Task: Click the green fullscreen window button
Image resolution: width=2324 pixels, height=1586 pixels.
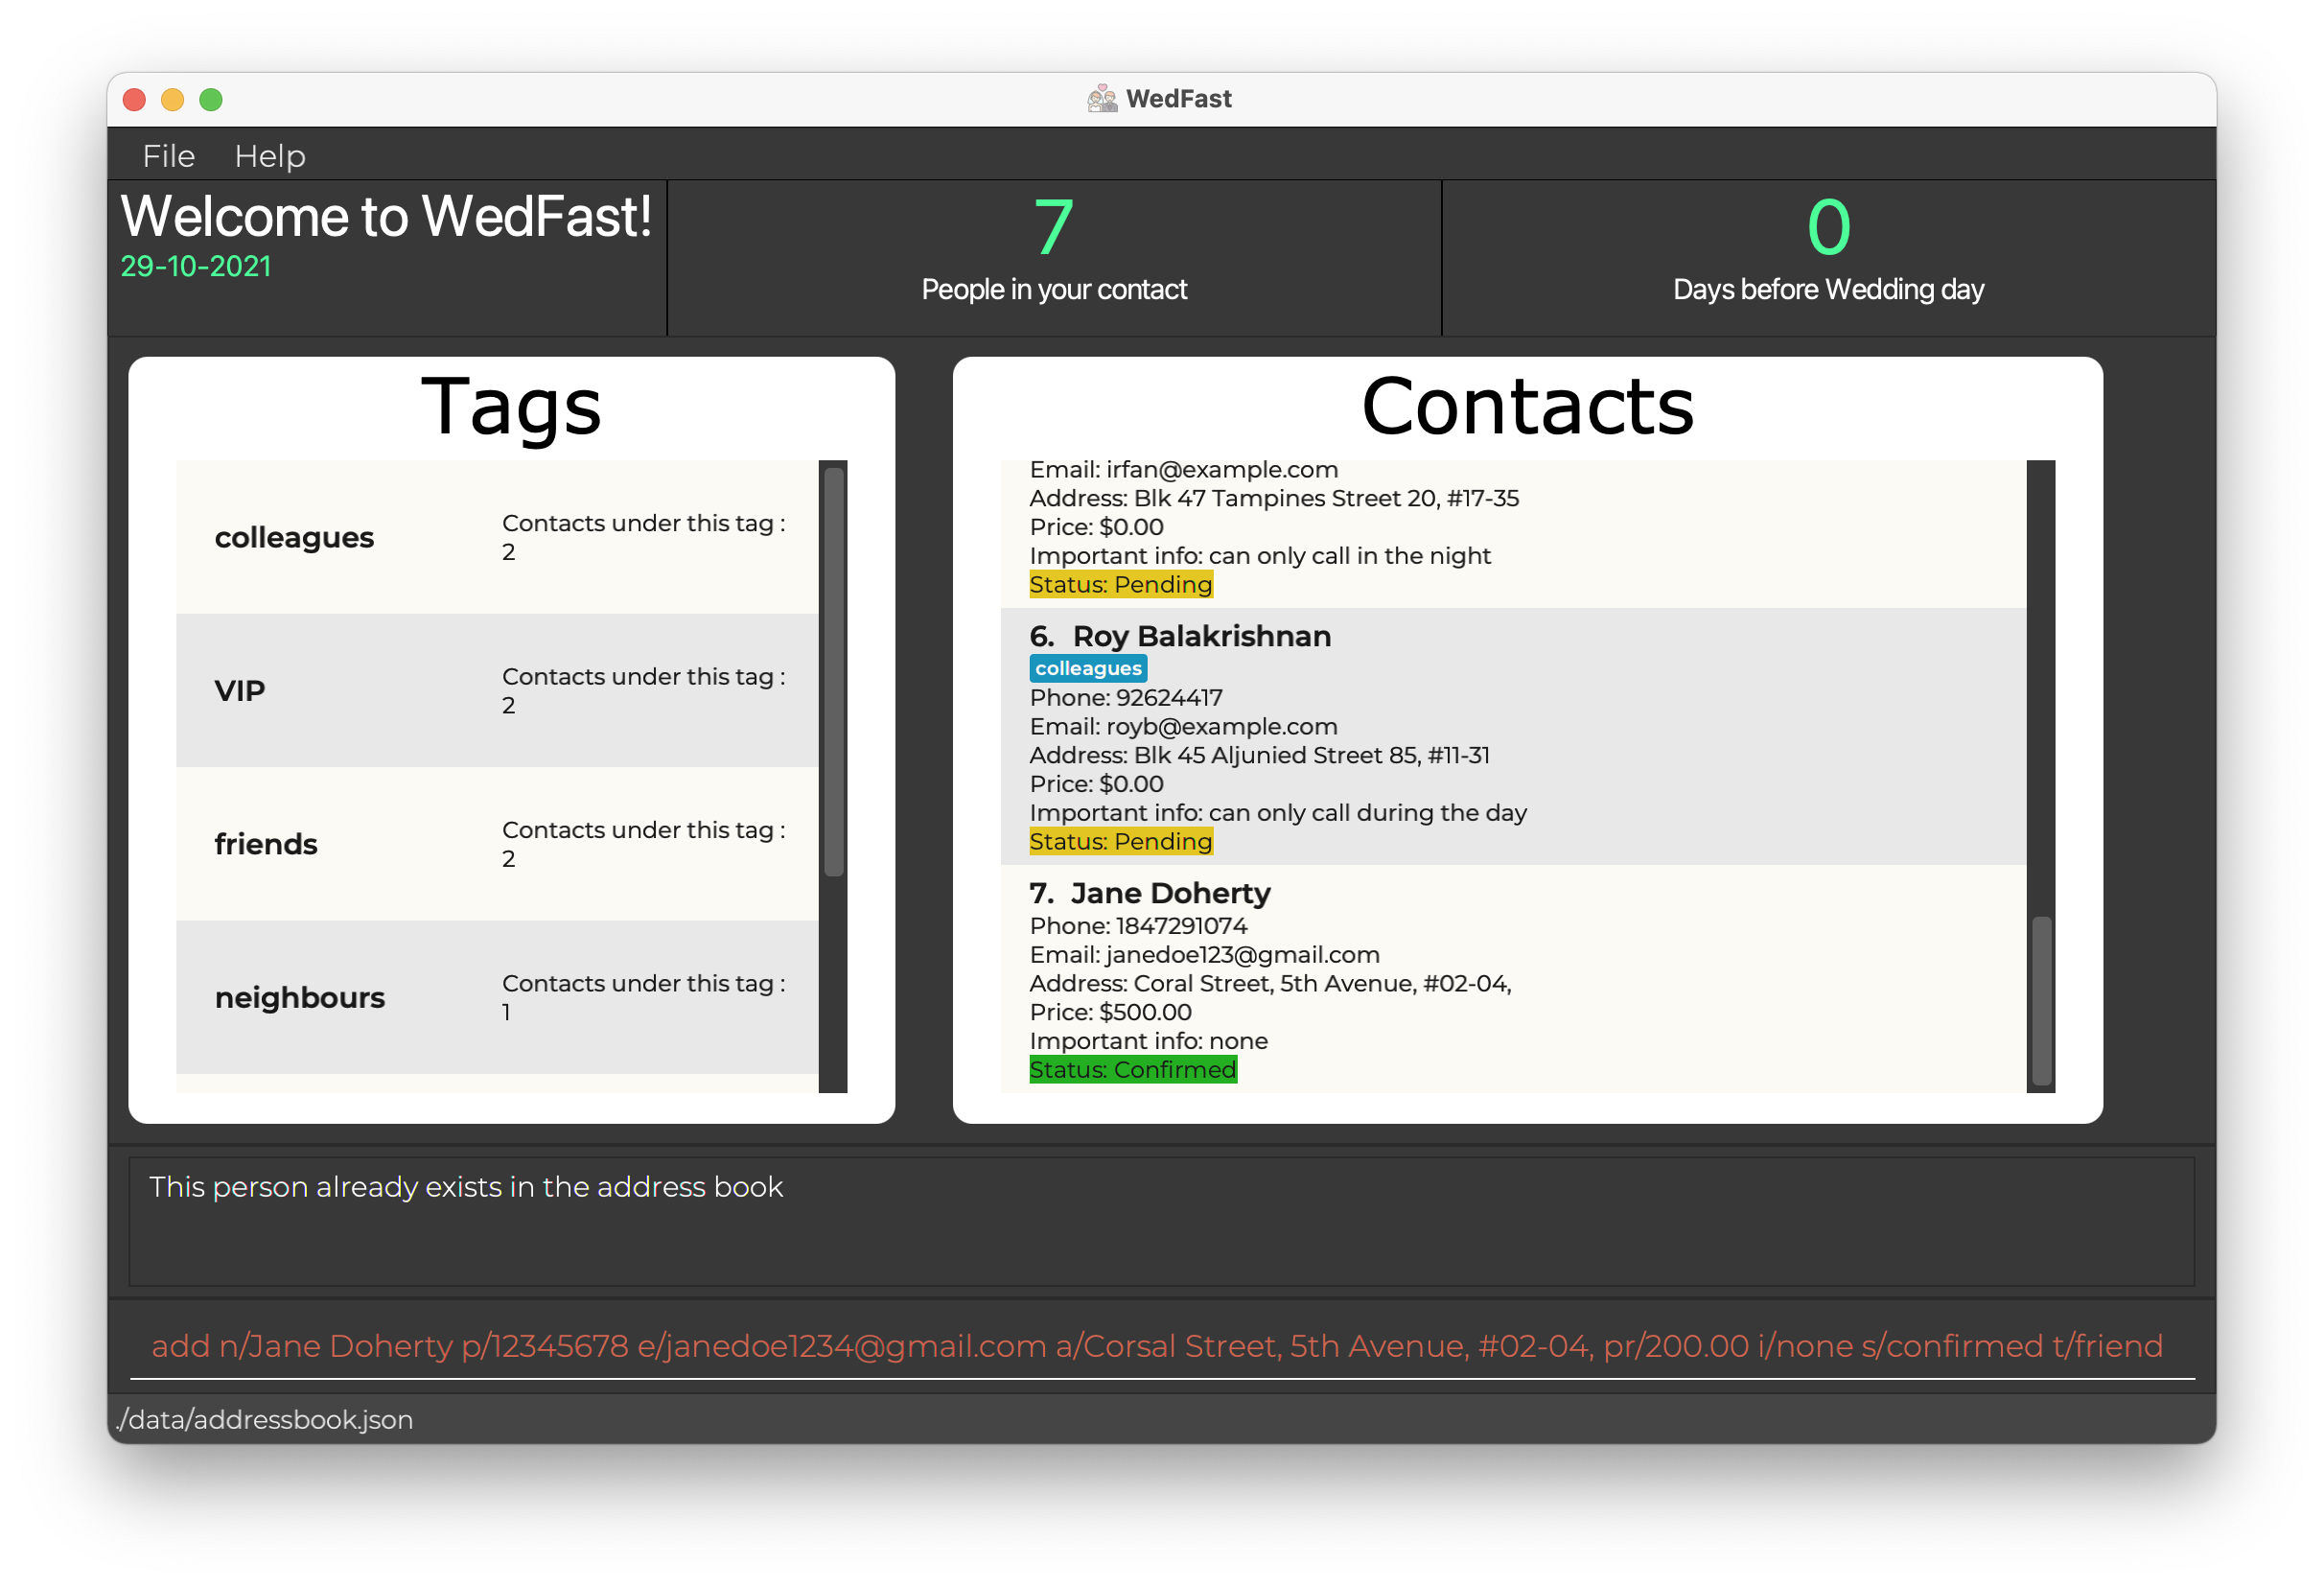Action: (210, 100)
